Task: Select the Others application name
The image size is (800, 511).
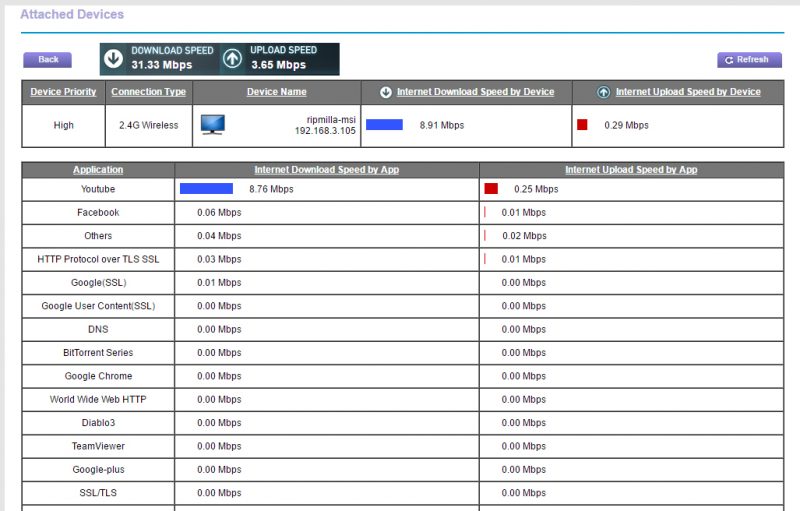Action: click(x=98, y=236)
